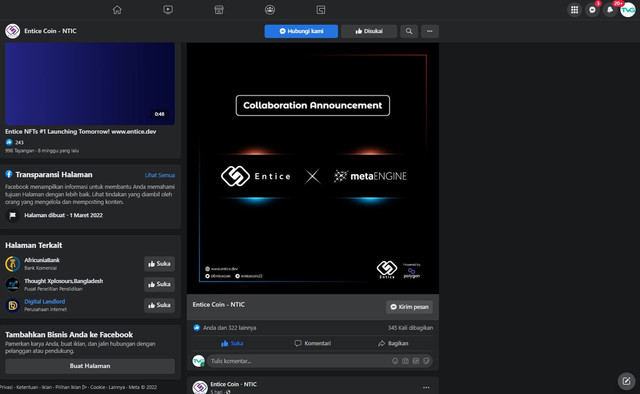Viewport: 640px width, 394px height.
Task: Open Messenger chats icon
Action: 592,10
